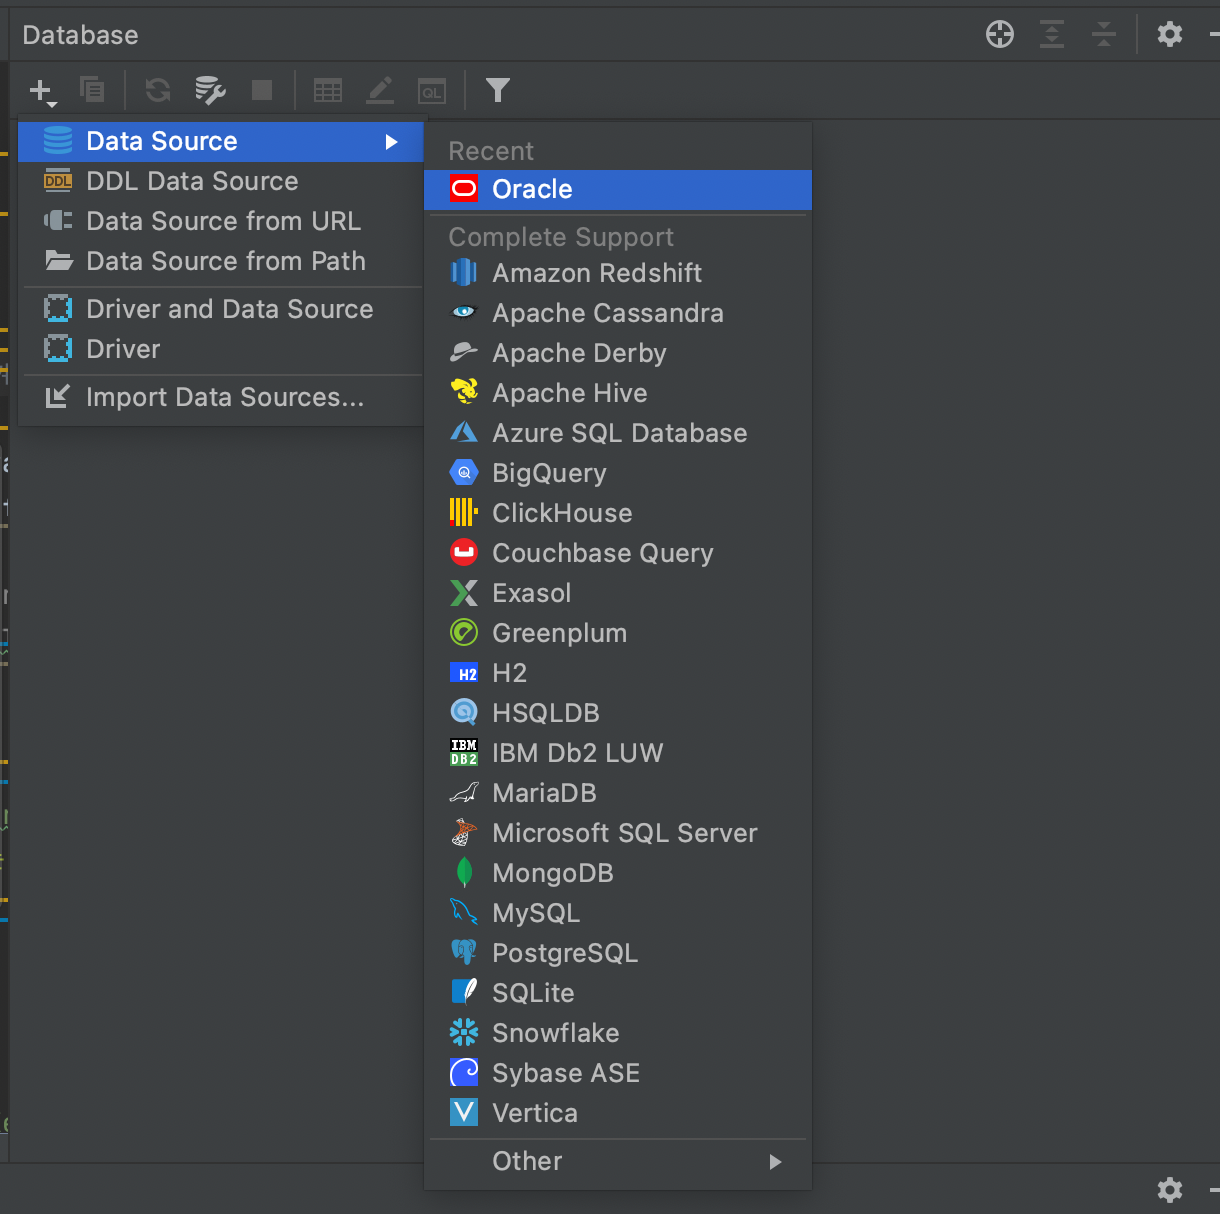The width and height of the screenshot is (1220, 1214).
Task: Select H2 data source
Action: pos(618,673)
